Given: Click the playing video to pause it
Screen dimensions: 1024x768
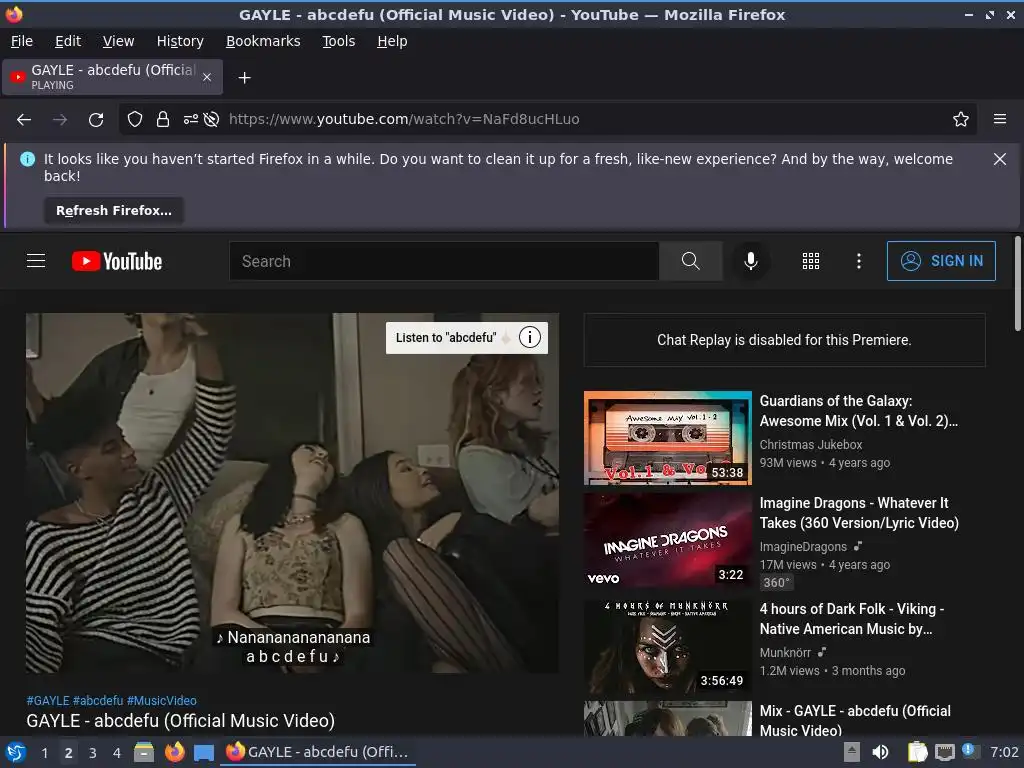Looking at the screenshot, I should pos(292,493).
